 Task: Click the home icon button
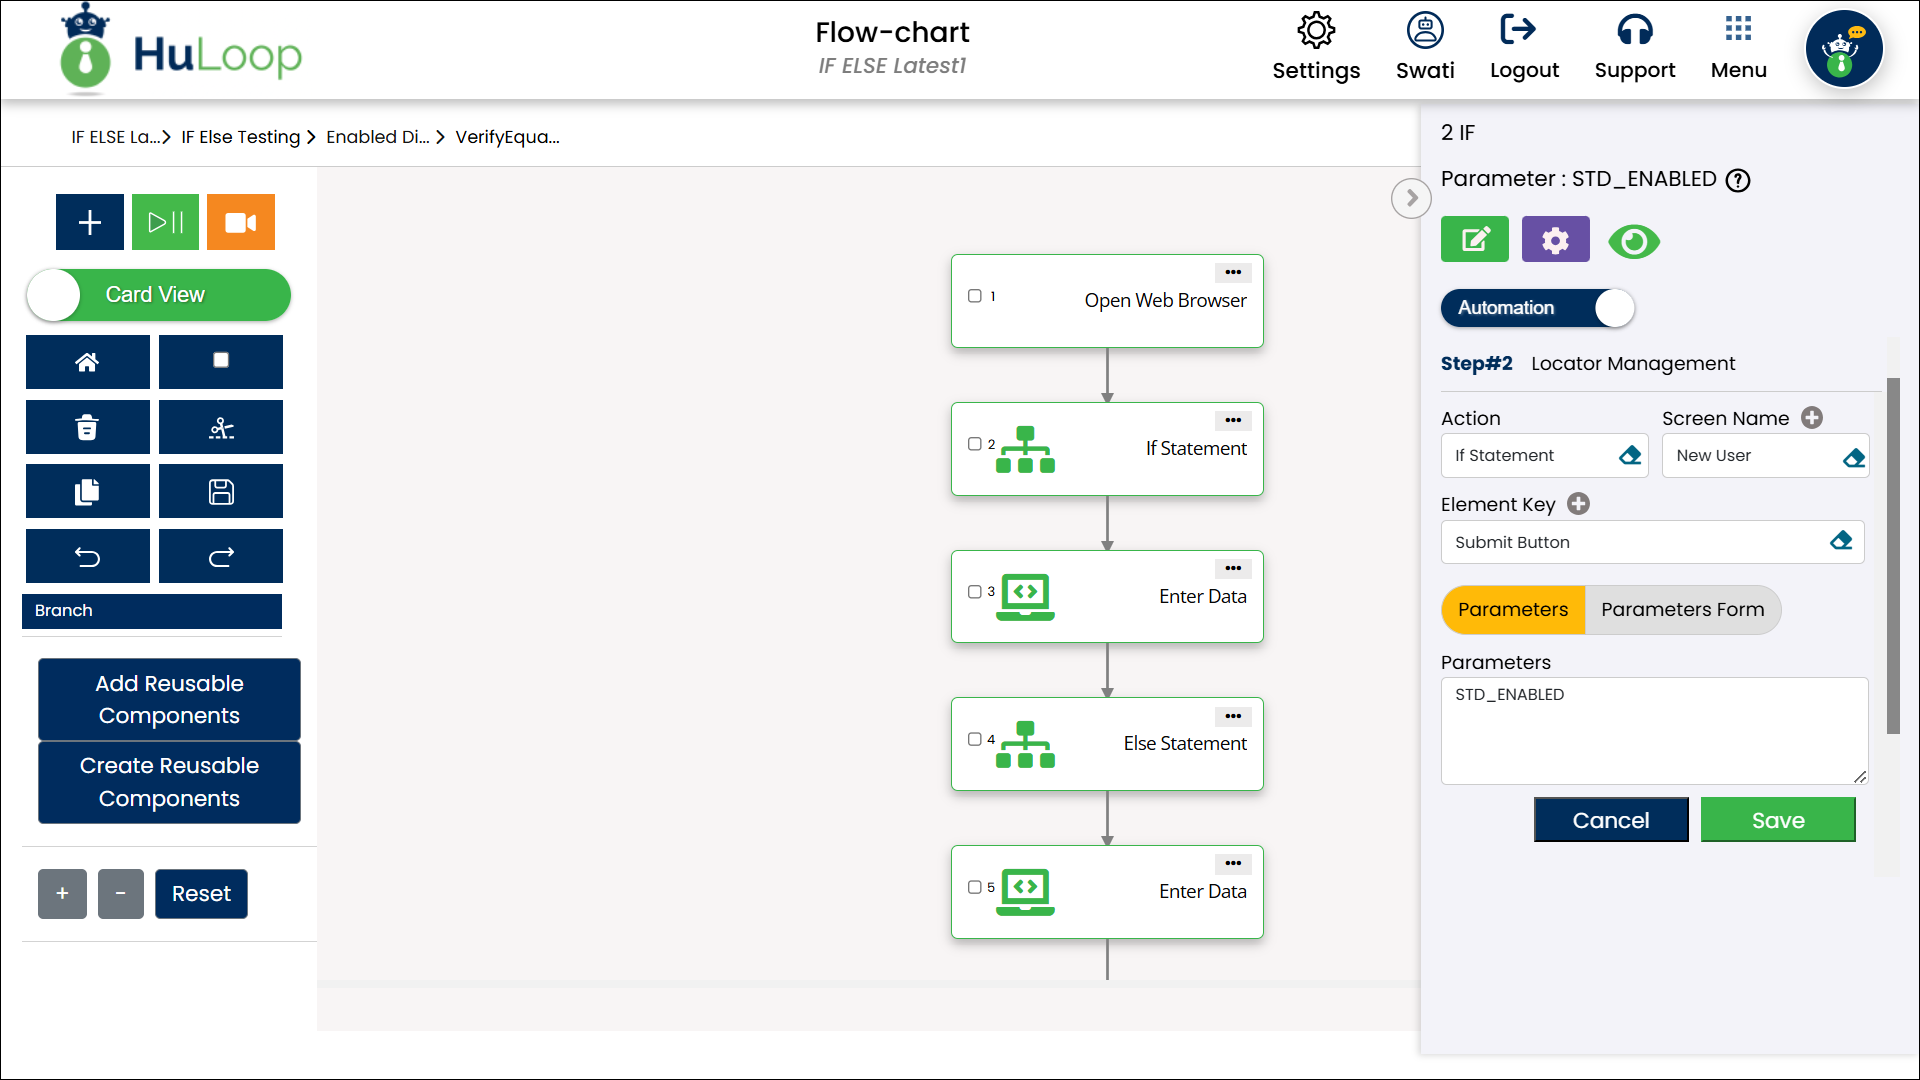(87, 362)
